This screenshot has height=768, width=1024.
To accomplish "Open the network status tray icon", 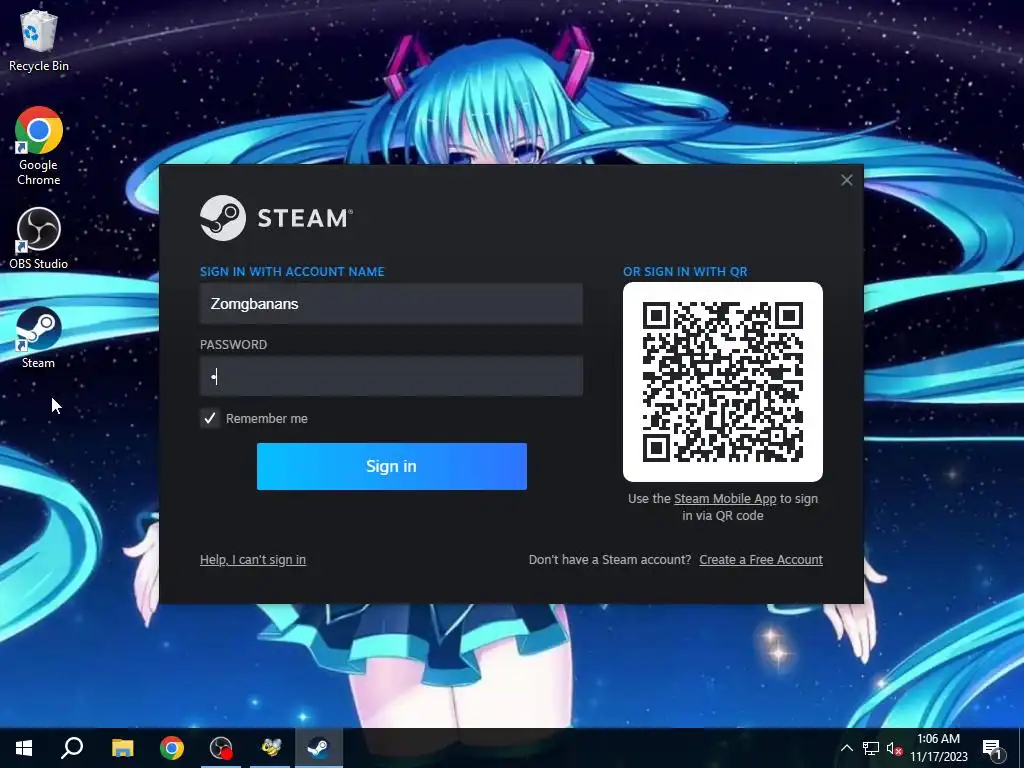I will tap(871, 748).
